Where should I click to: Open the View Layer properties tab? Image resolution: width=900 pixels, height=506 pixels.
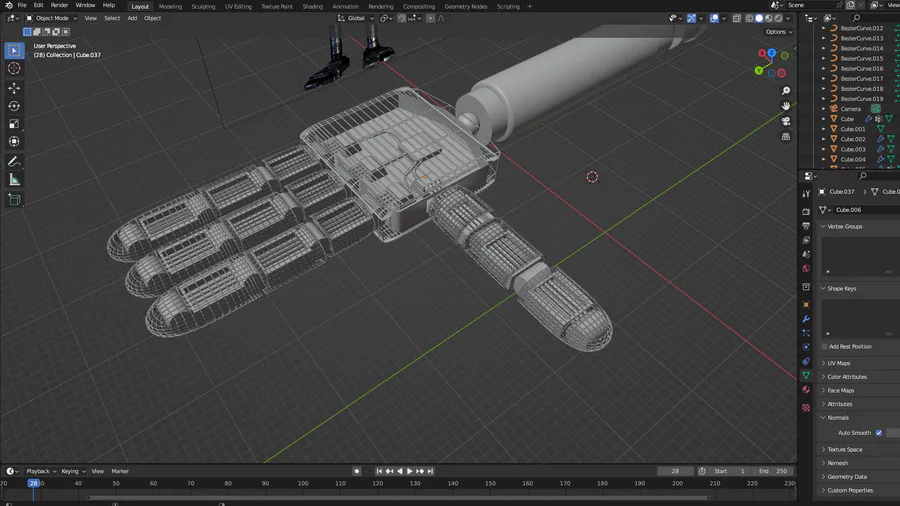tap(806, 240)
